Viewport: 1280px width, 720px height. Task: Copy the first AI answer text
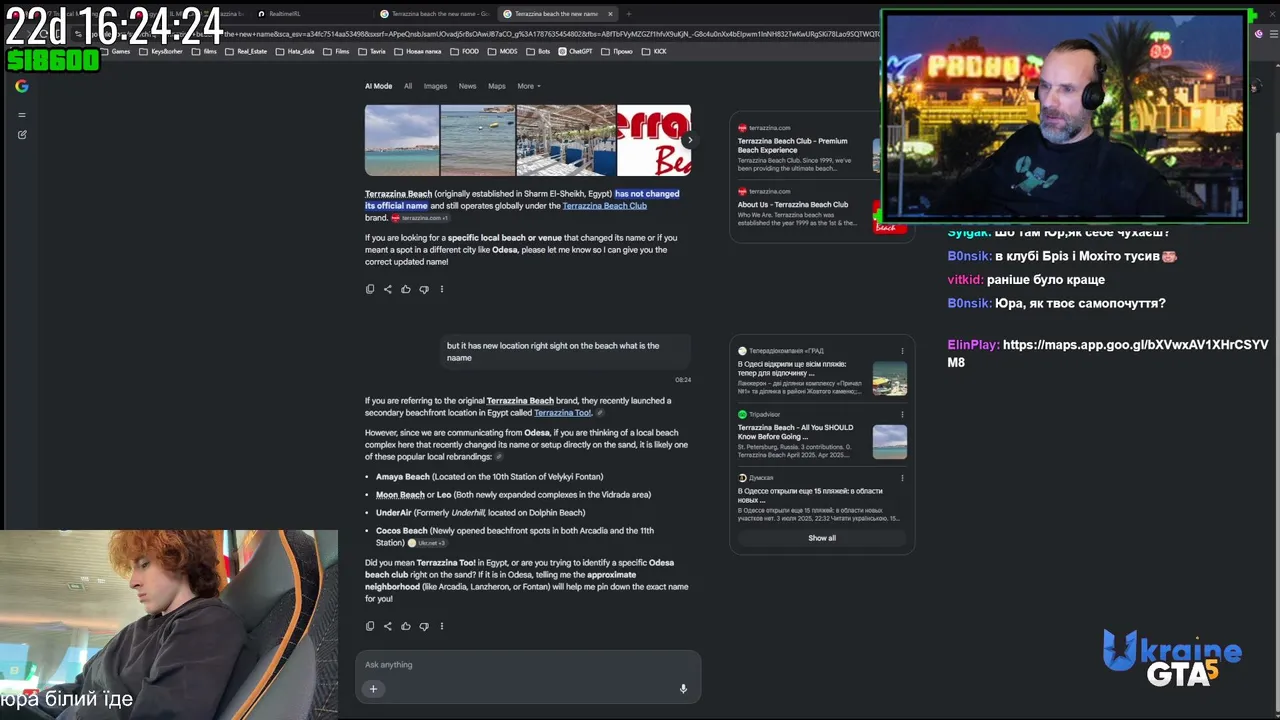point(370,289)
